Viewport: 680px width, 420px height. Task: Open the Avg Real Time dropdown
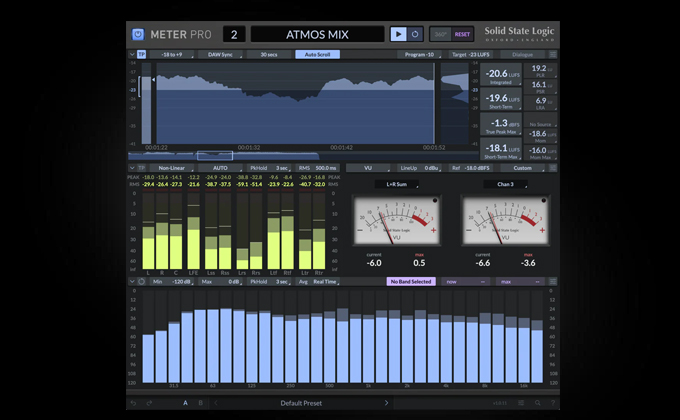[317, 282]
